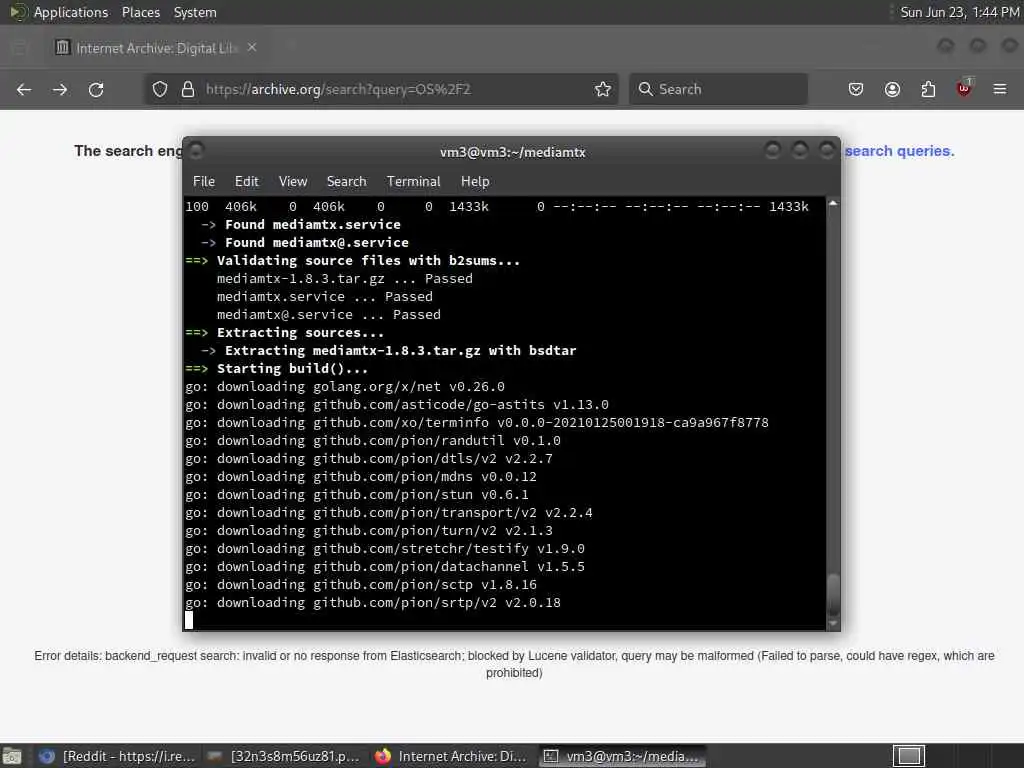Viewport: 1024px width, 768px height.
Task: Open the terminal File menu
Action: (204, 182)
